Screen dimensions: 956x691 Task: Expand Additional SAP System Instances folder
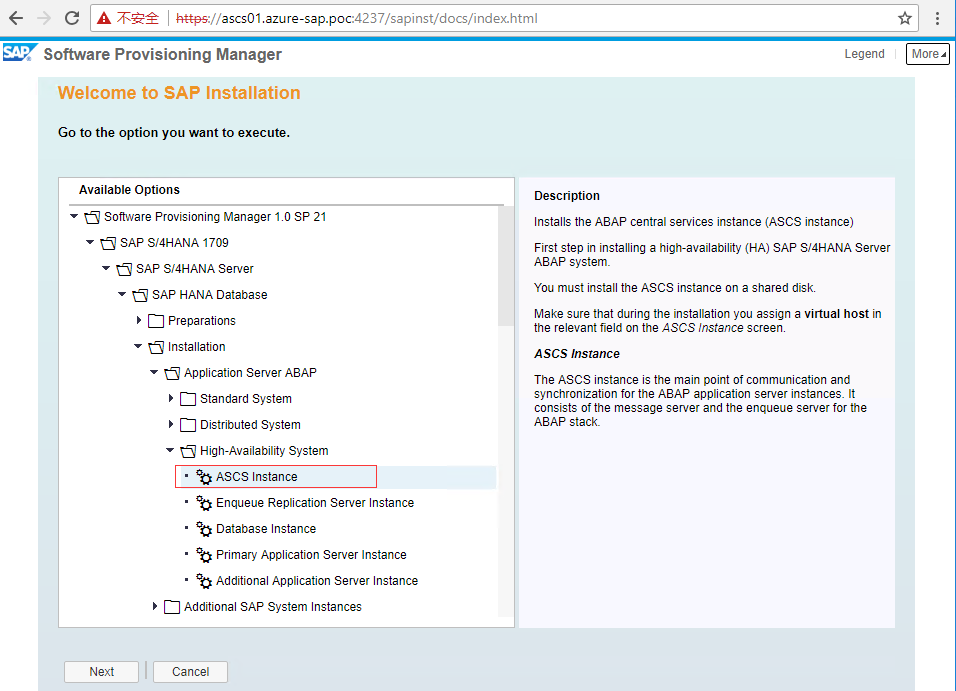coord(155,606)
